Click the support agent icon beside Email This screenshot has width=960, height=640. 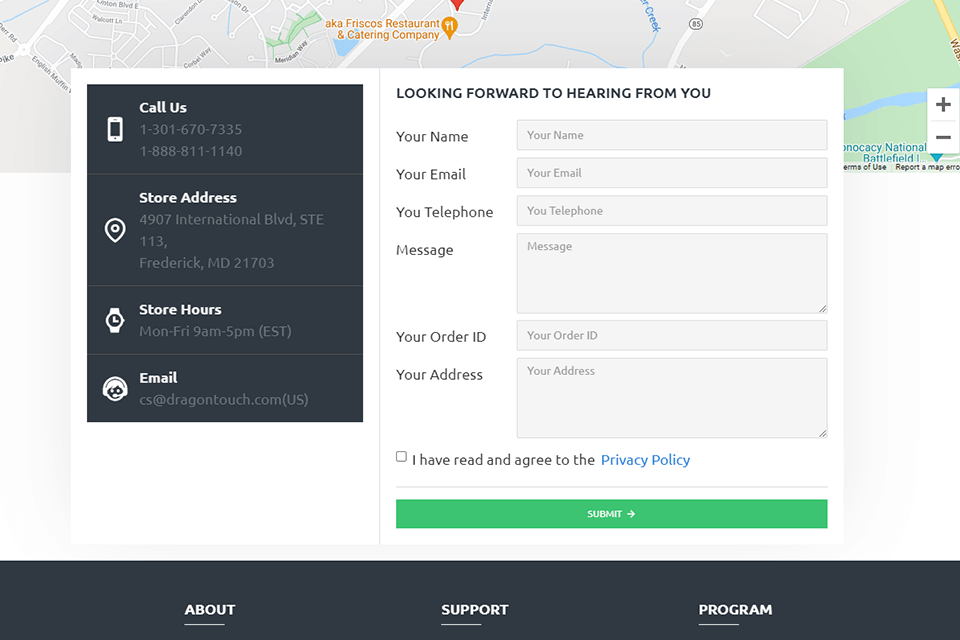click(x=115, y=388)
